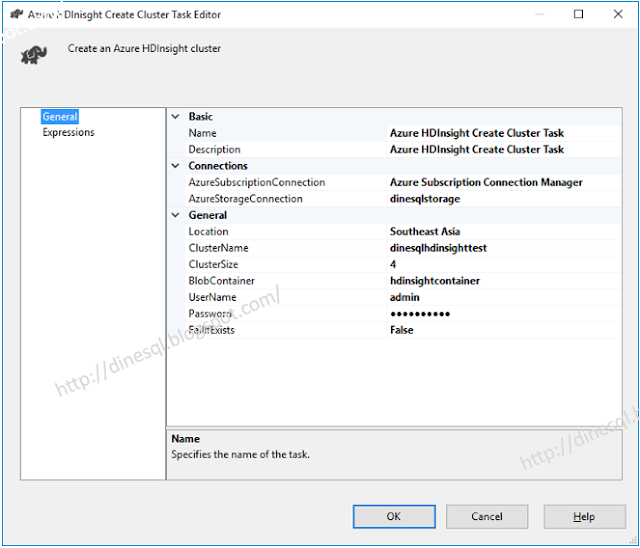Open Help for this editor

click(x=584, y=517)
